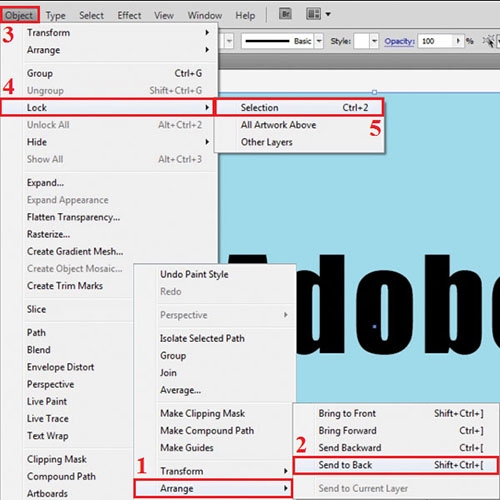The image size is (500, 500).
Task: Click the top anchor handle of selected rectangle
Action: pos(374,92)
